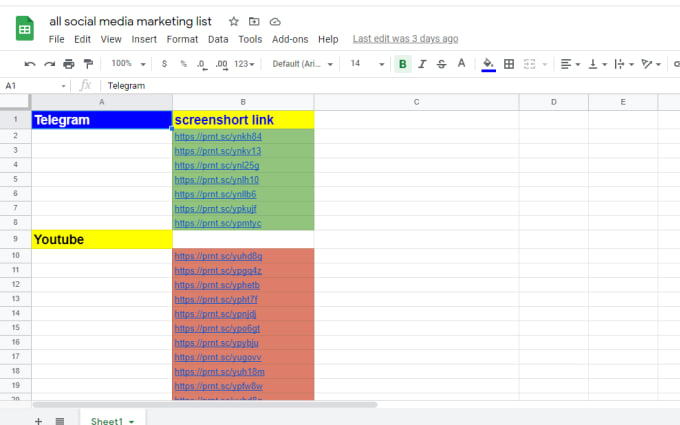Click the Google Sheets home icon
680x425 pixels.
25,28
